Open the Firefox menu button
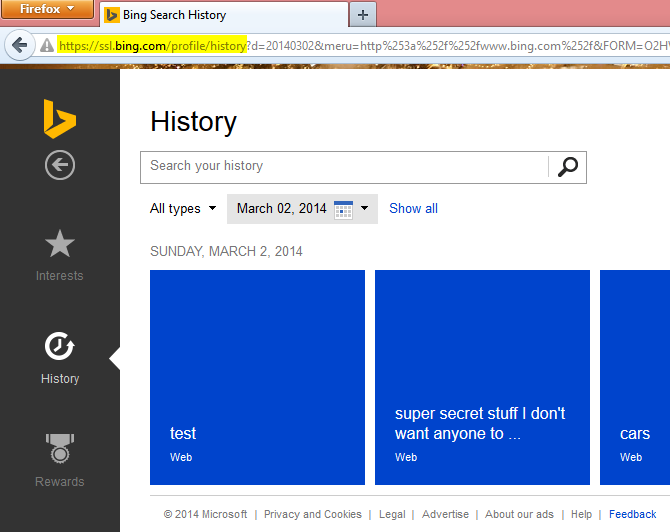Image resolution: width=670 pixels, height=532 pixels. (47, 9)
